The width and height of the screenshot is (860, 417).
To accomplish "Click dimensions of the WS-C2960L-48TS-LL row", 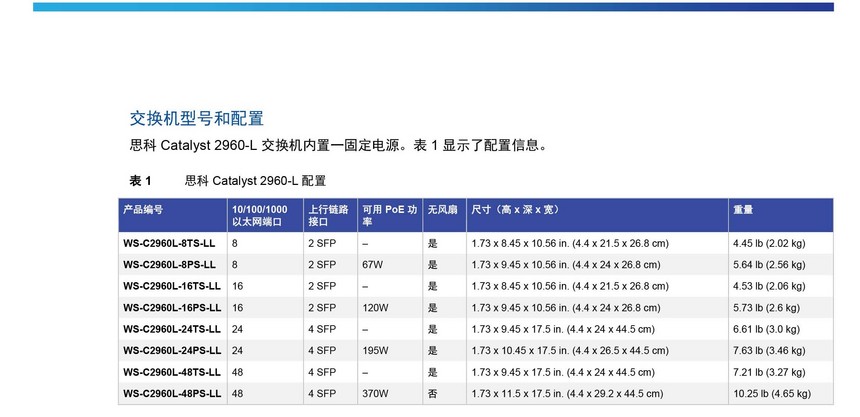I will click(x=563, y=372).
